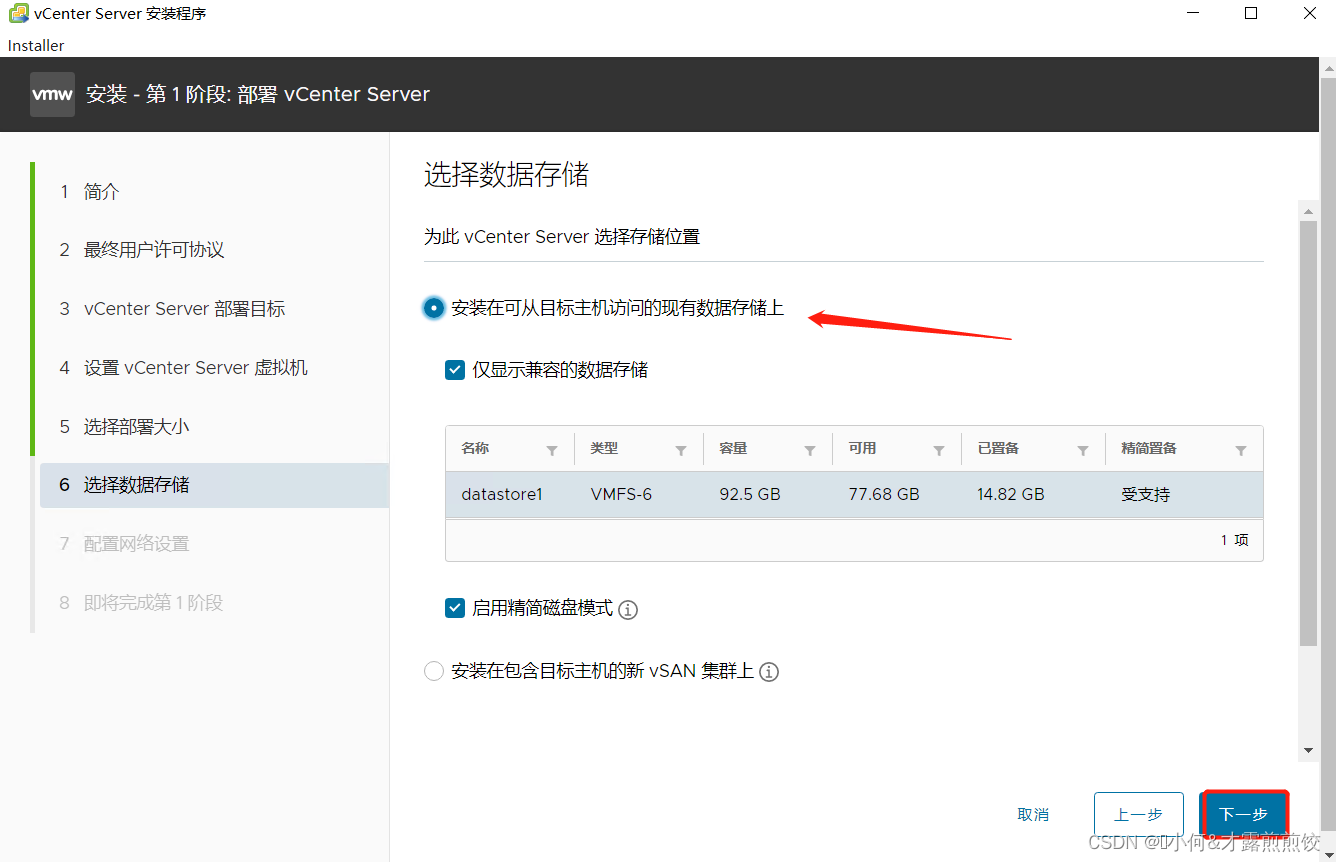Image resolution: width=1336 pixels, height=862 pixels.
Task: Click the 下一步 button
Action: [x=1244, y=815]
